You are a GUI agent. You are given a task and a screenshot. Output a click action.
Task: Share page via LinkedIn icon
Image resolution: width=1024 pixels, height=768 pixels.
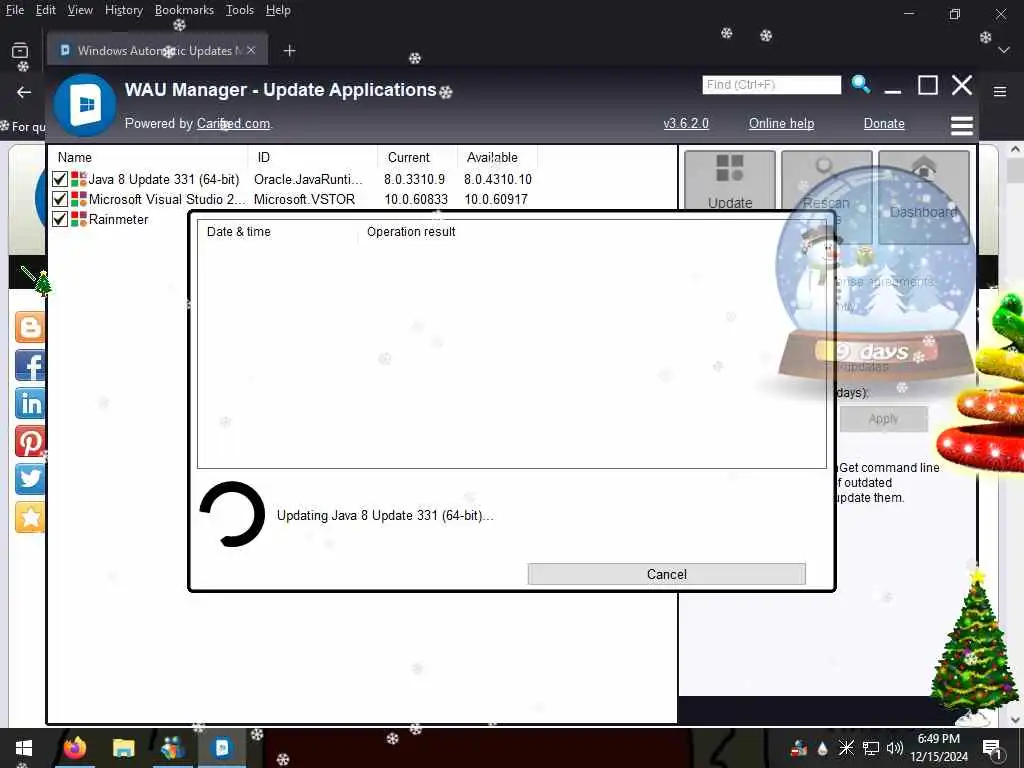tap(29, 404)
